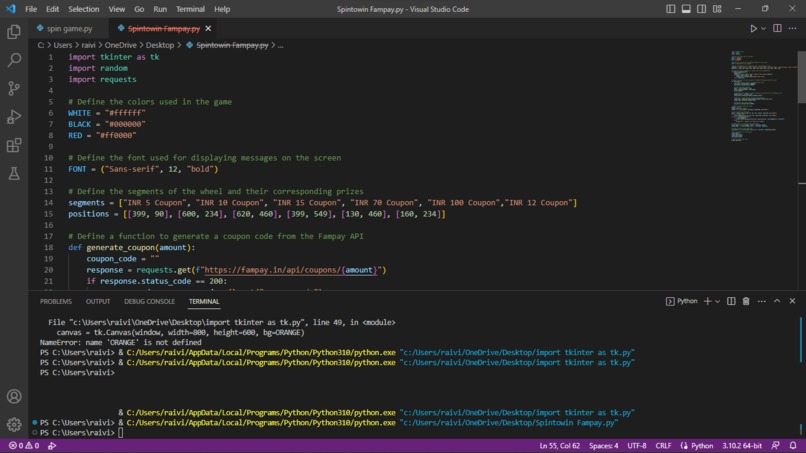Image resolution: width=806 pixels, height=453 pixels.
Task: Open notifications bell icon
Action: tap(793, 446)
